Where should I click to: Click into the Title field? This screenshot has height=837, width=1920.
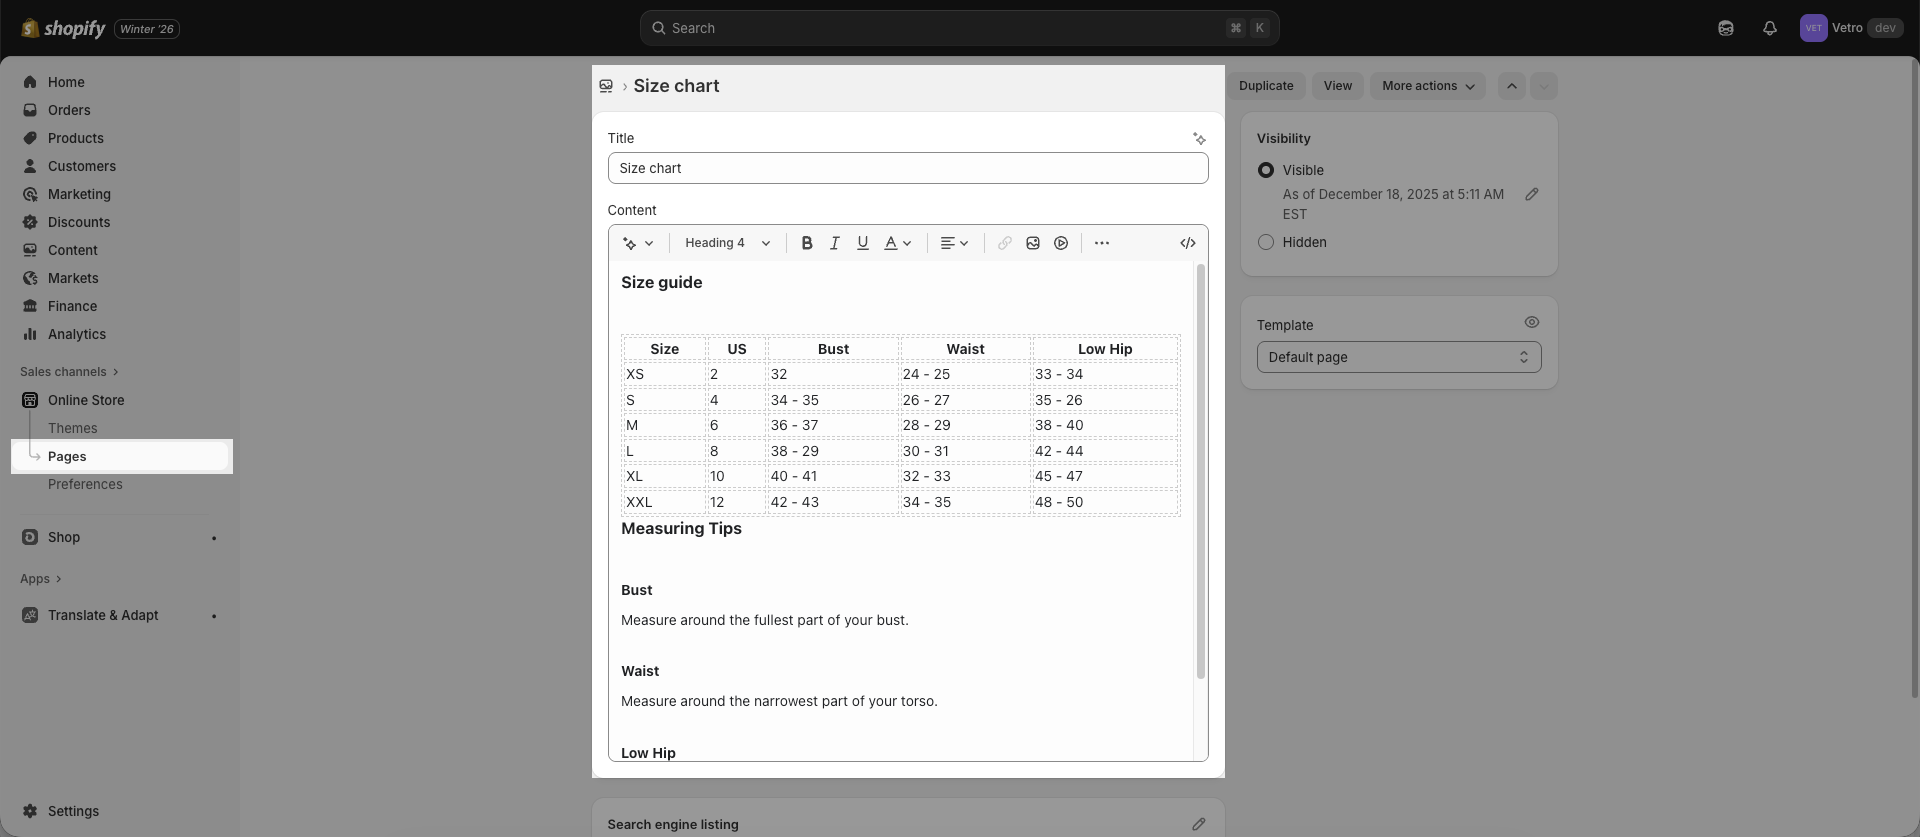(x=907, y=168)
